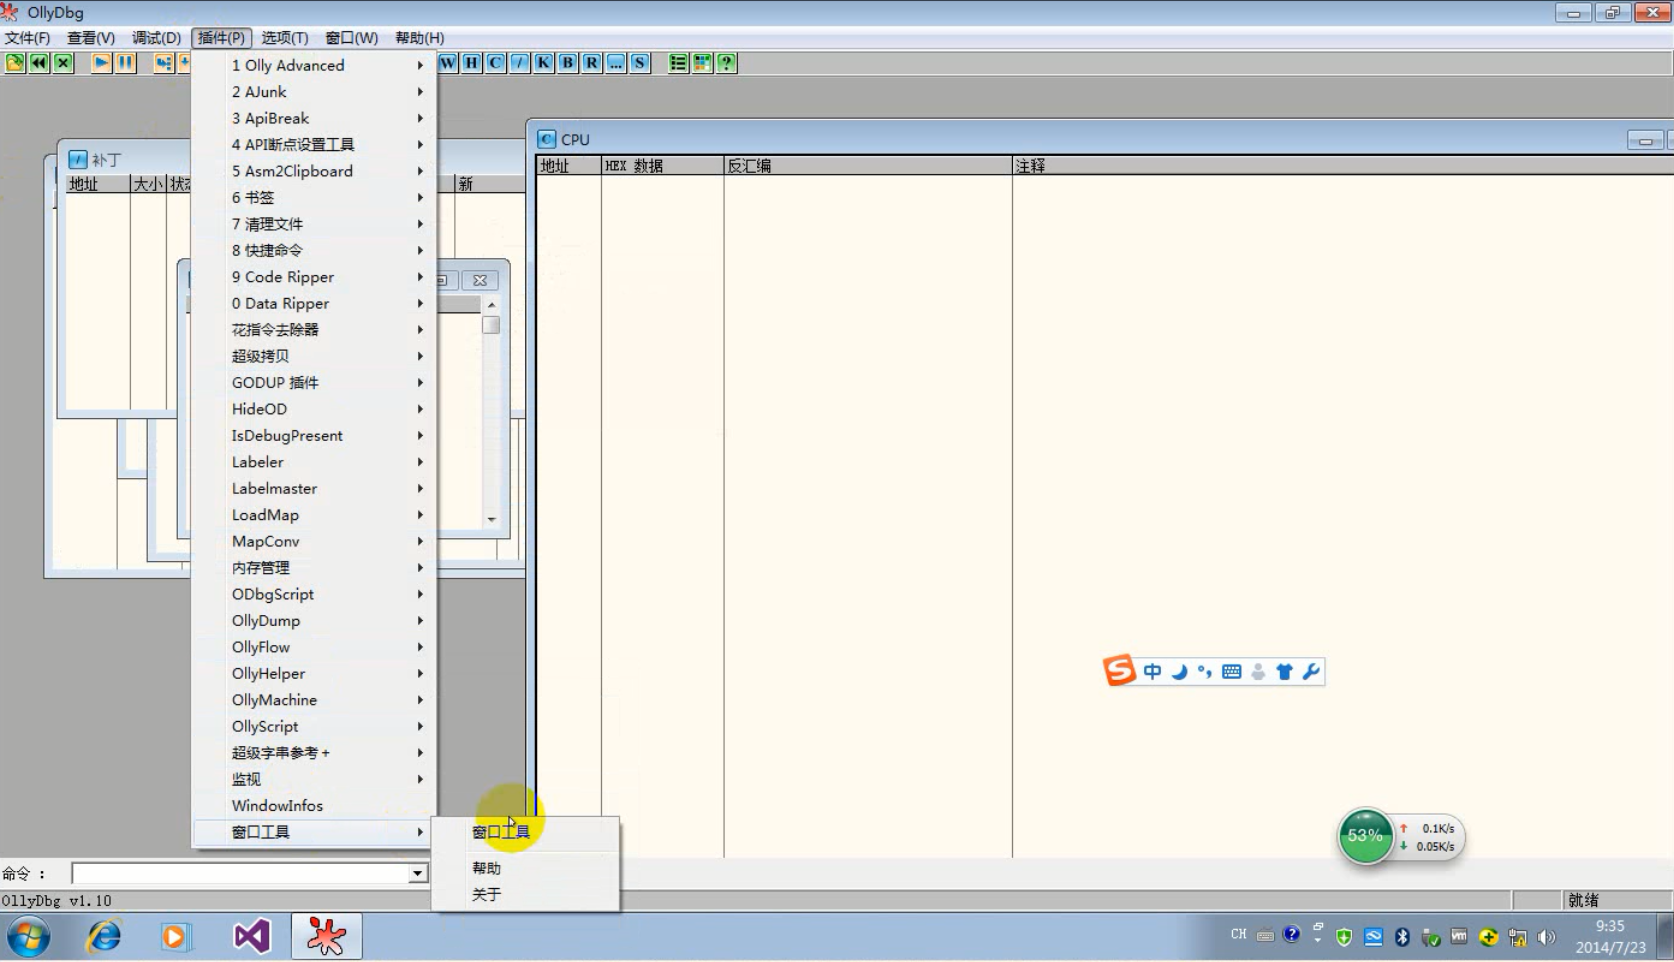Screen dimensions: 1674x962
Task: Open the 帮助(H) menu
Action: (419, 38)
